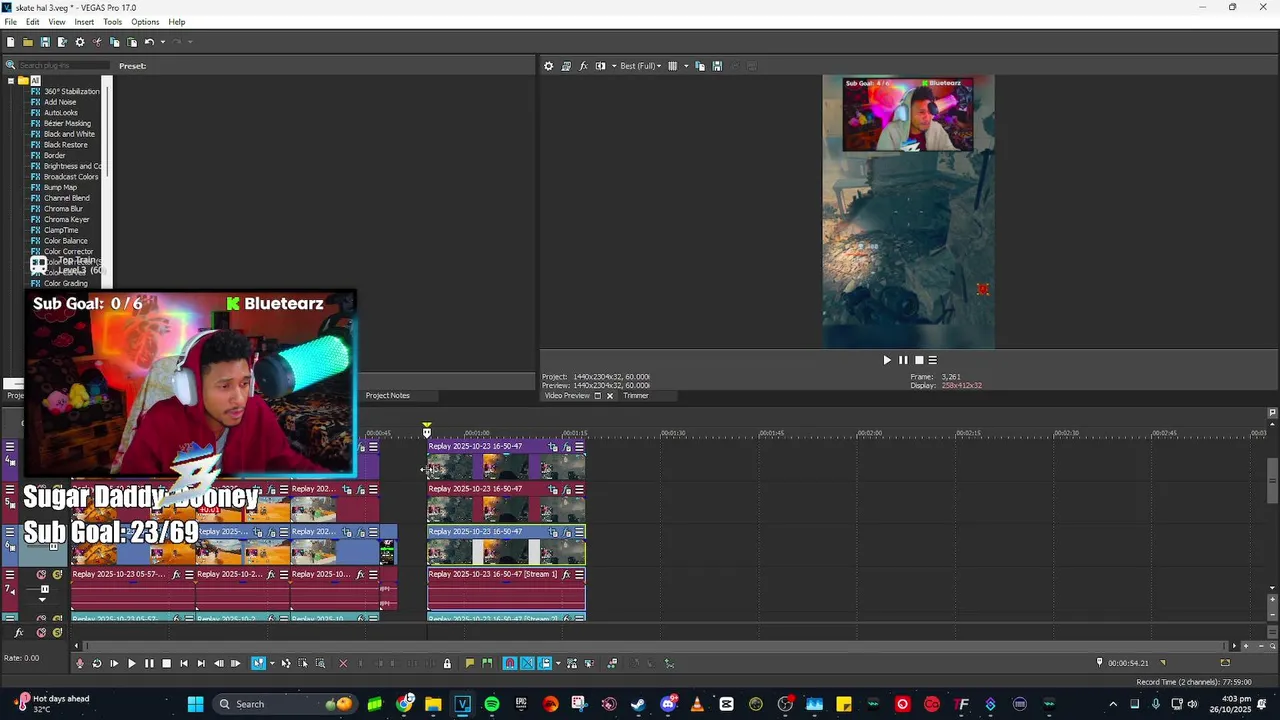Click the Open folder icon in main toolbar
This screenshot has height=720, width=1280.
pyautogui.click(x=28, y=42)
